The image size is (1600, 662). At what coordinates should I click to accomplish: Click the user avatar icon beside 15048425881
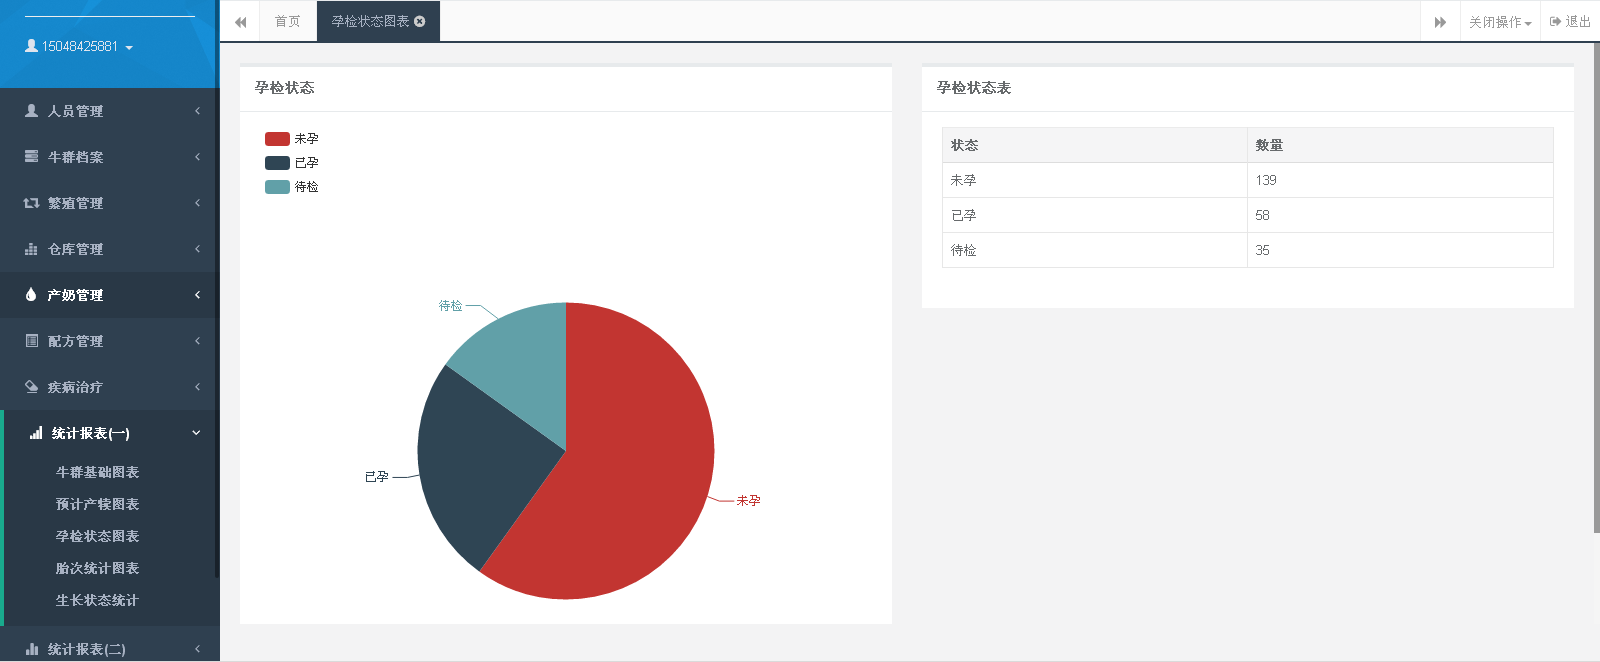(31, 46)
